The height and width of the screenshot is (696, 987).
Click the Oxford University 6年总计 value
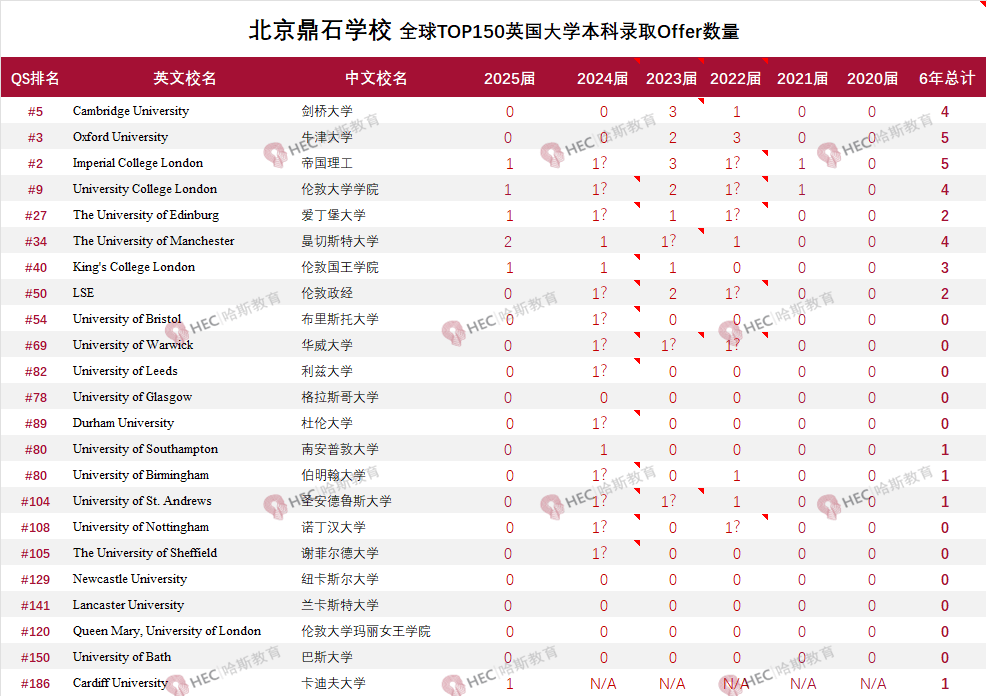[945, 137]
